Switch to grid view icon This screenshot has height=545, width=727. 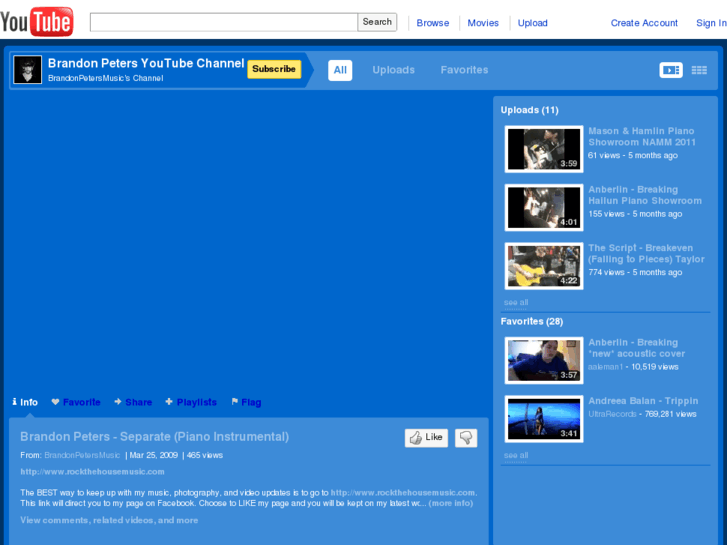(699, 70)
